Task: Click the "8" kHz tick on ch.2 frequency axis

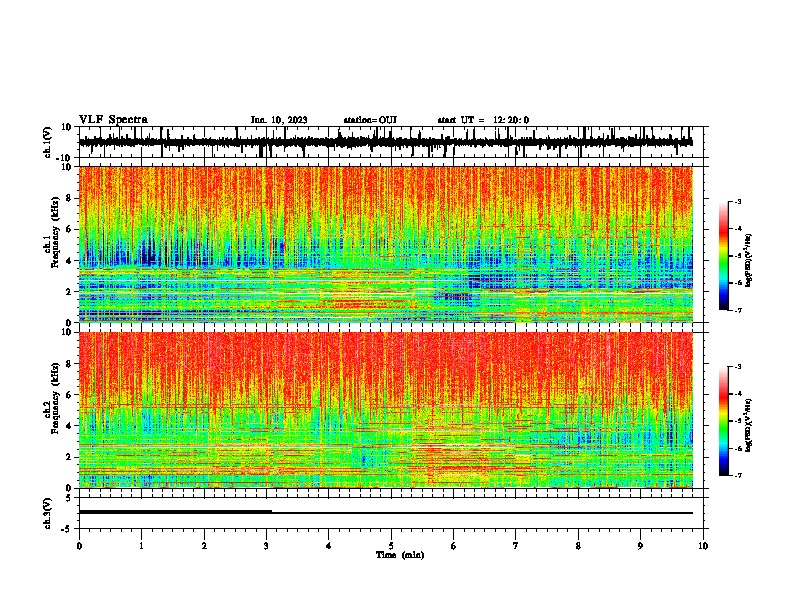Action: click(69, 364)
